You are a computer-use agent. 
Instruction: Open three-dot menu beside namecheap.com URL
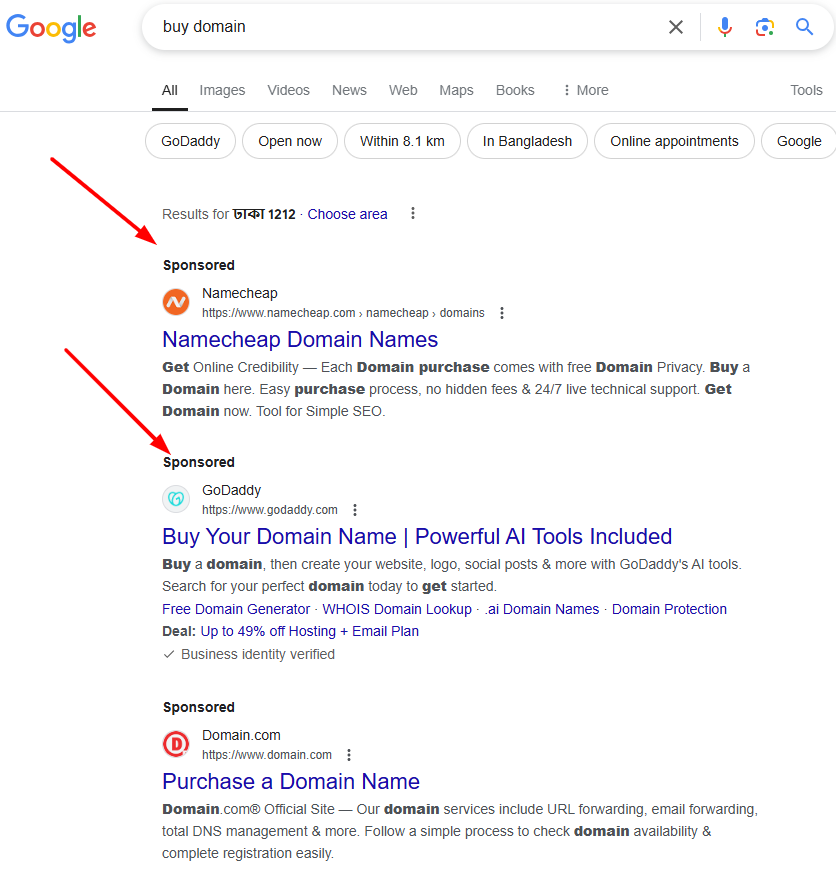(x=502, y=313)
